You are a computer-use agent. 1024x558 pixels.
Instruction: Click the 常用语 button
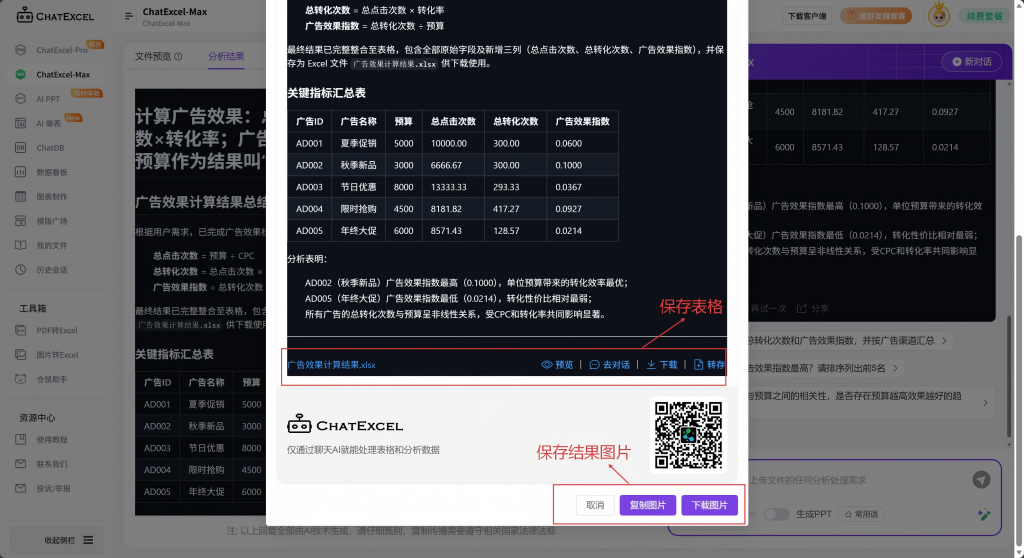tap(861, 514)
